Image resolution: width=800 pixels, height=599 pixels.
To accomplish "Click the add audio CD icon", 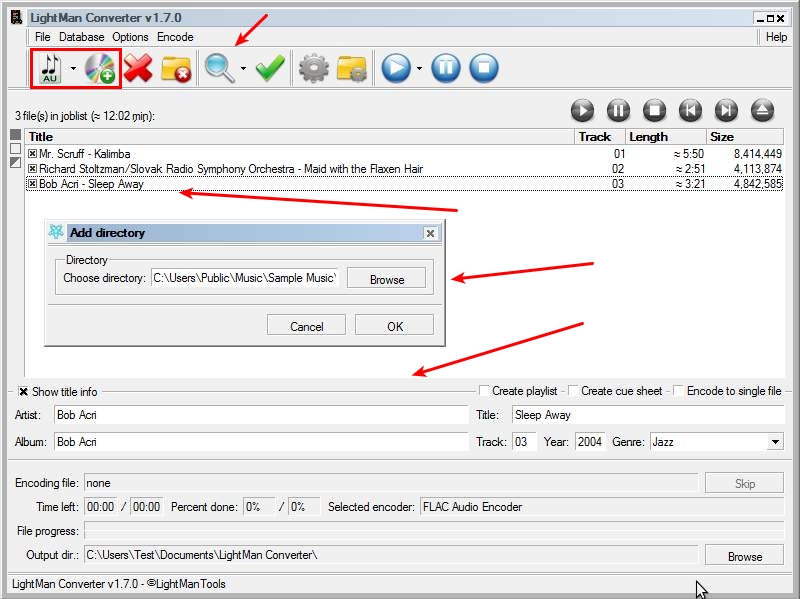I will click(100, 68).
